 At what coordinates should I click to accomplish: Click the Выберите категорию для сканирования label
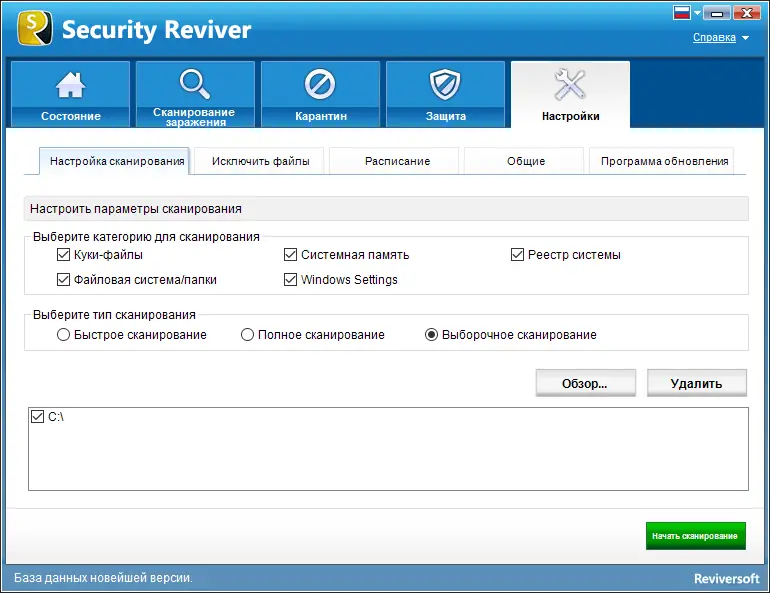(146, 237)
